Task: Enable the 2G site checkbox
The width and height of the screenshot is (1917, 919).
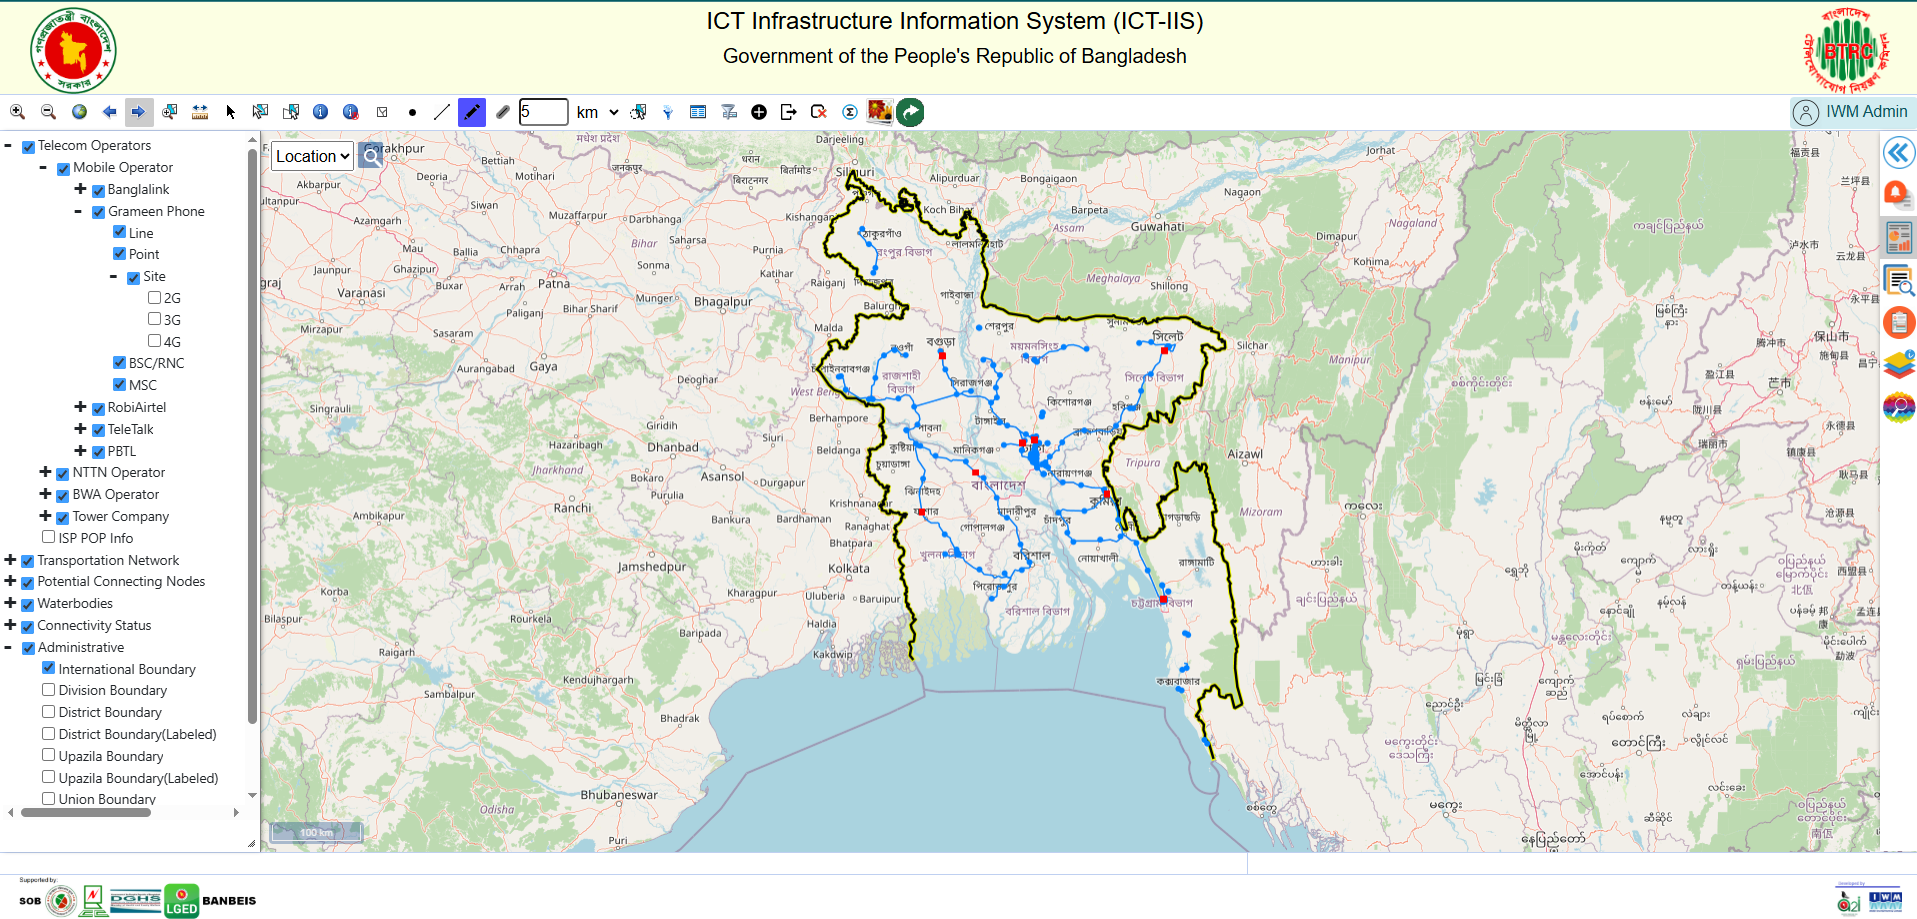Action: pos(155,298)
